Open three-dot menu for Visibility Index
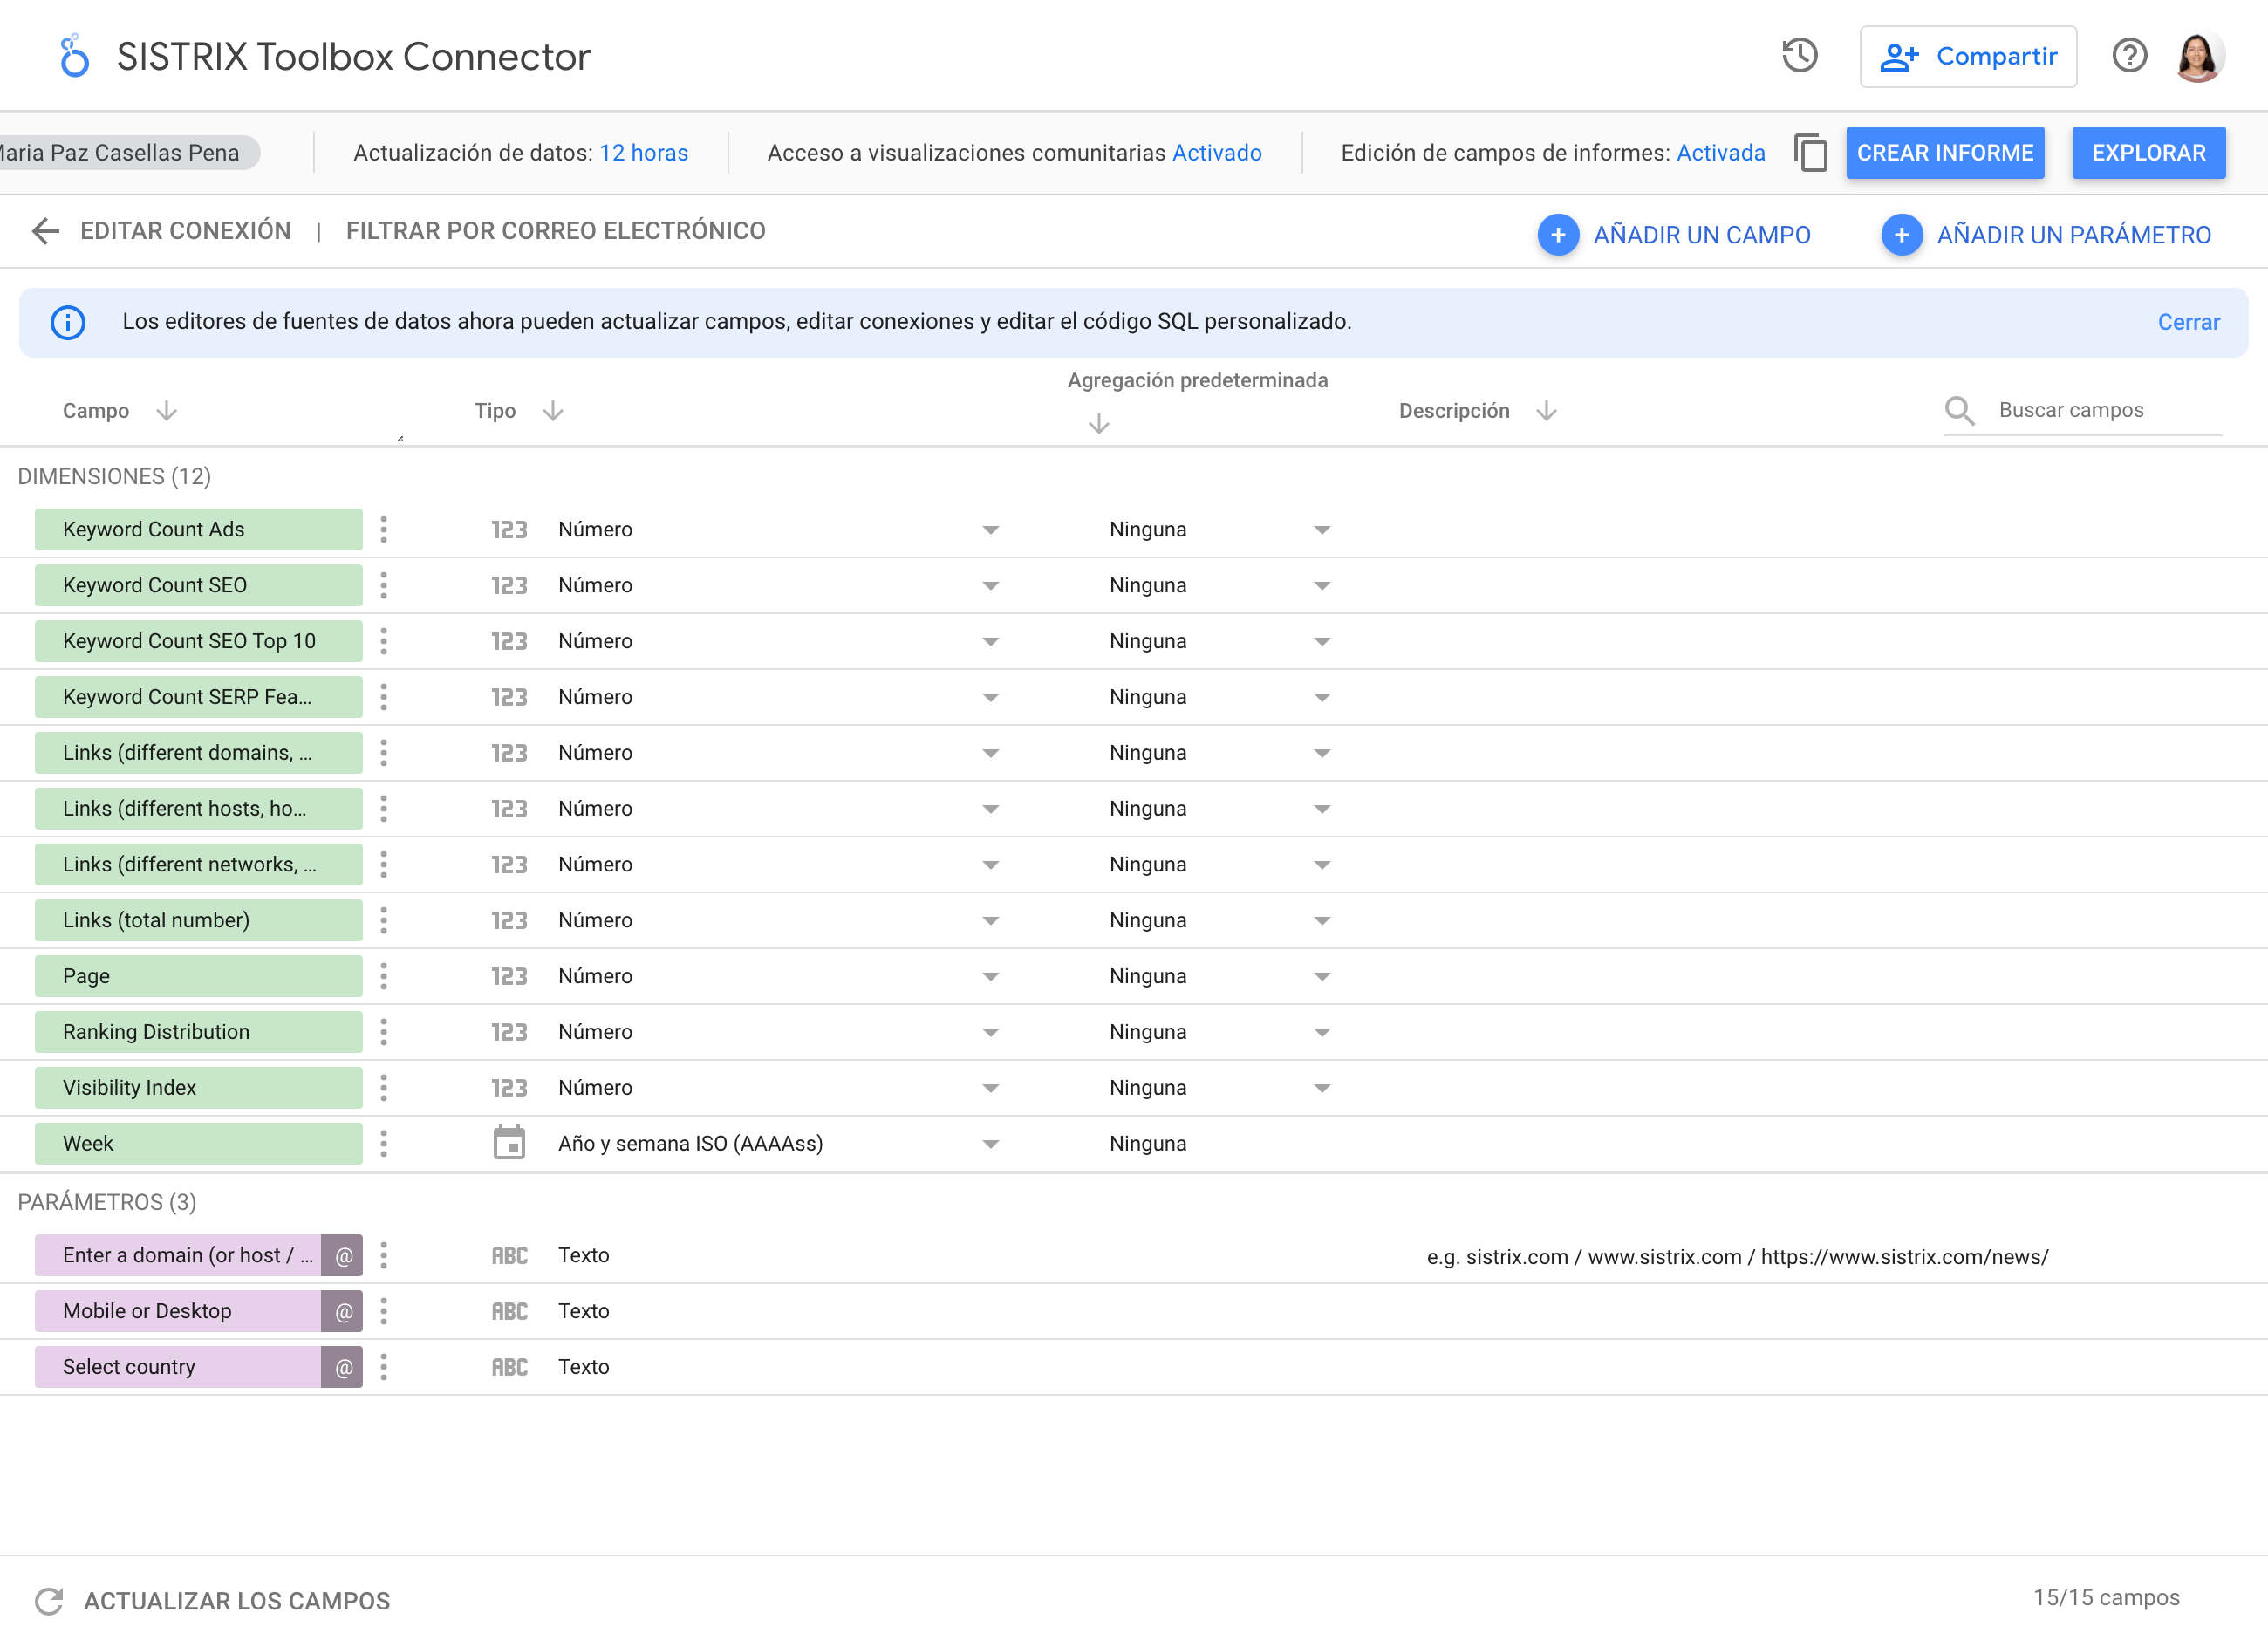The image size is (2268, 1647). point(384,1088)
